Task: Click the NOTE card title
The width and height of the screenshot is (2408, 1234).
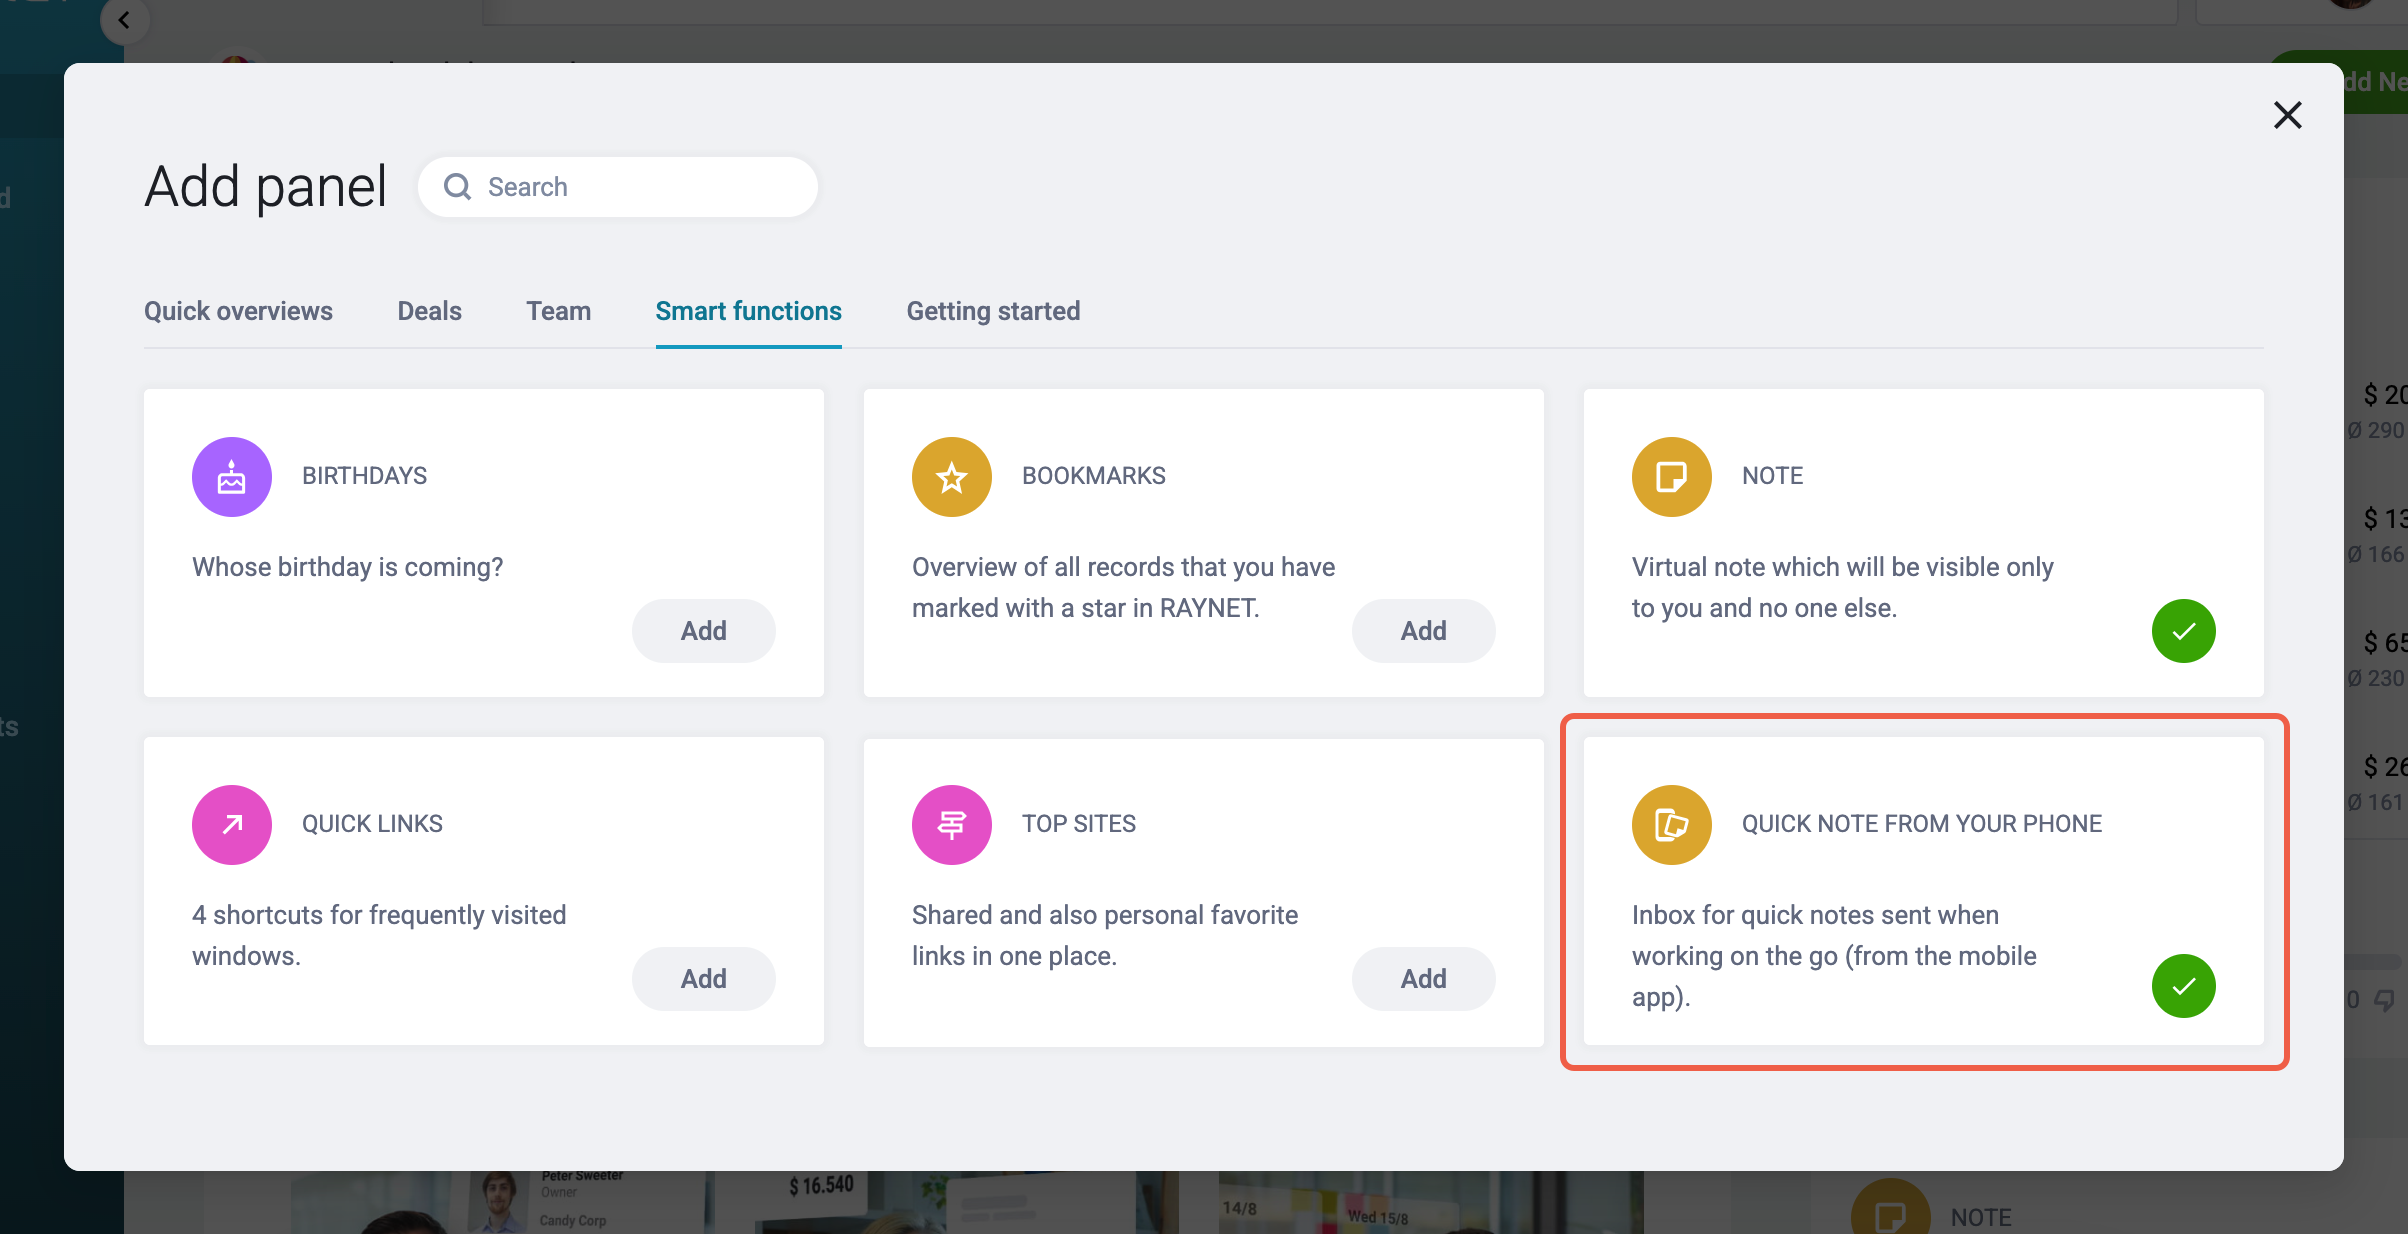Action: coord(1773,476)
